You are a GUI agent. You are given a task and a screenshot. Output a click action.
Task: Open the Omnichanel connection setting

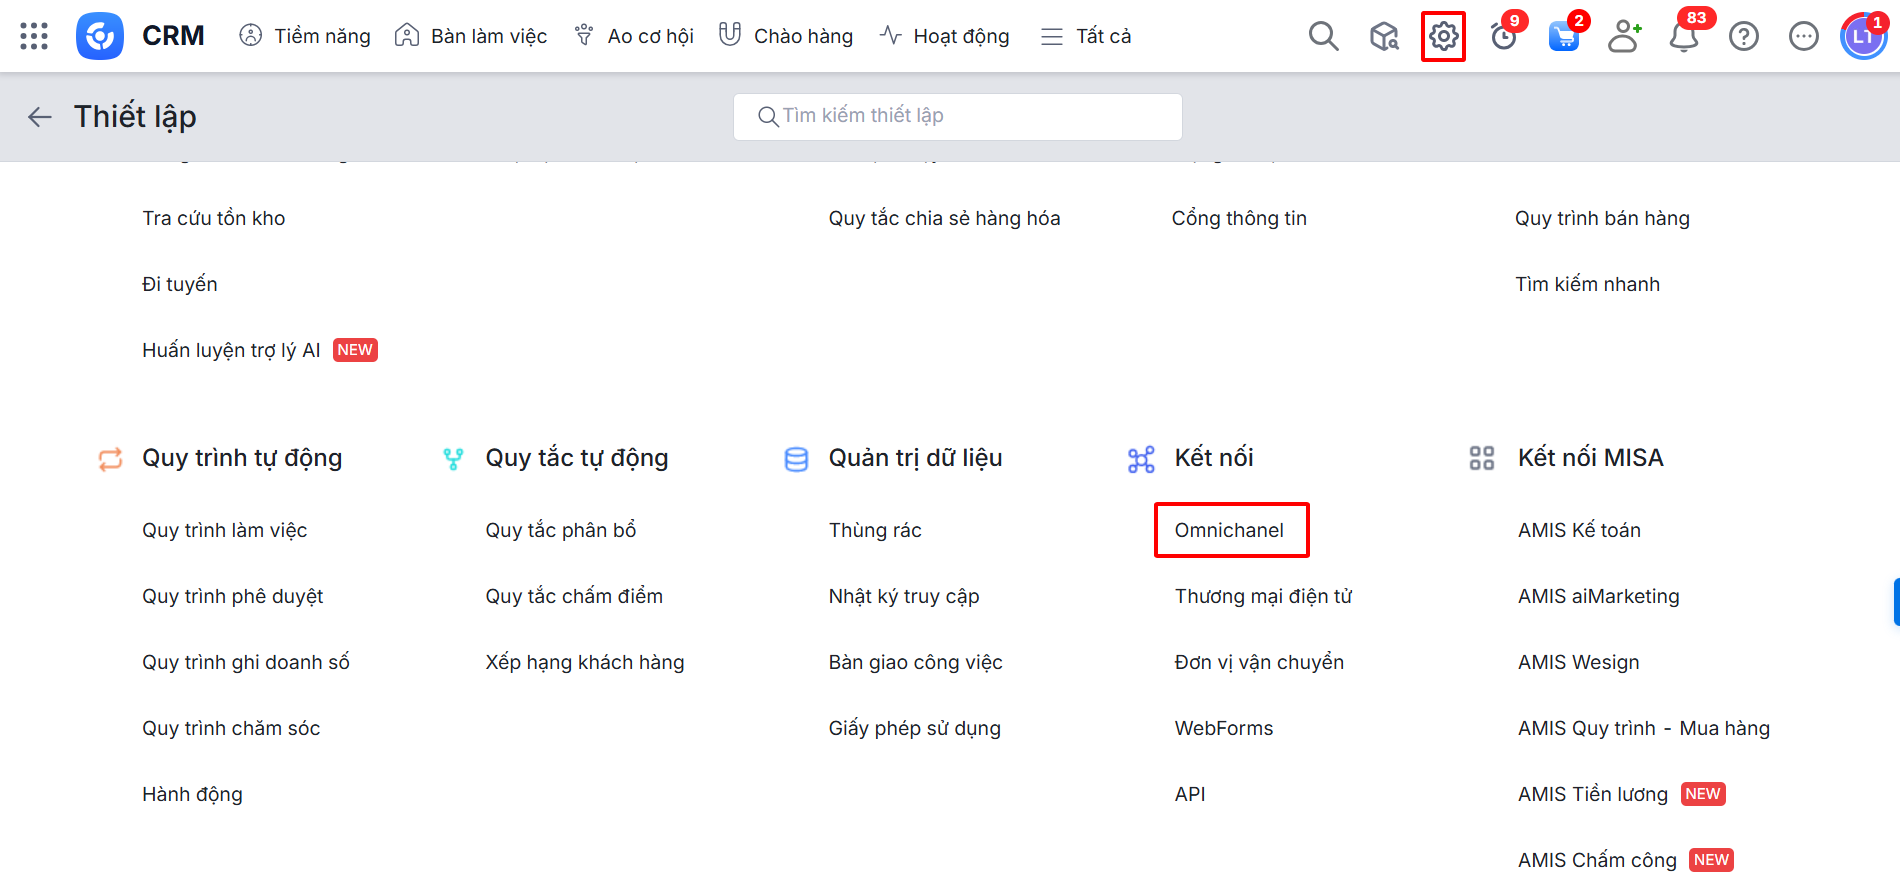(x=1229, y=530)
